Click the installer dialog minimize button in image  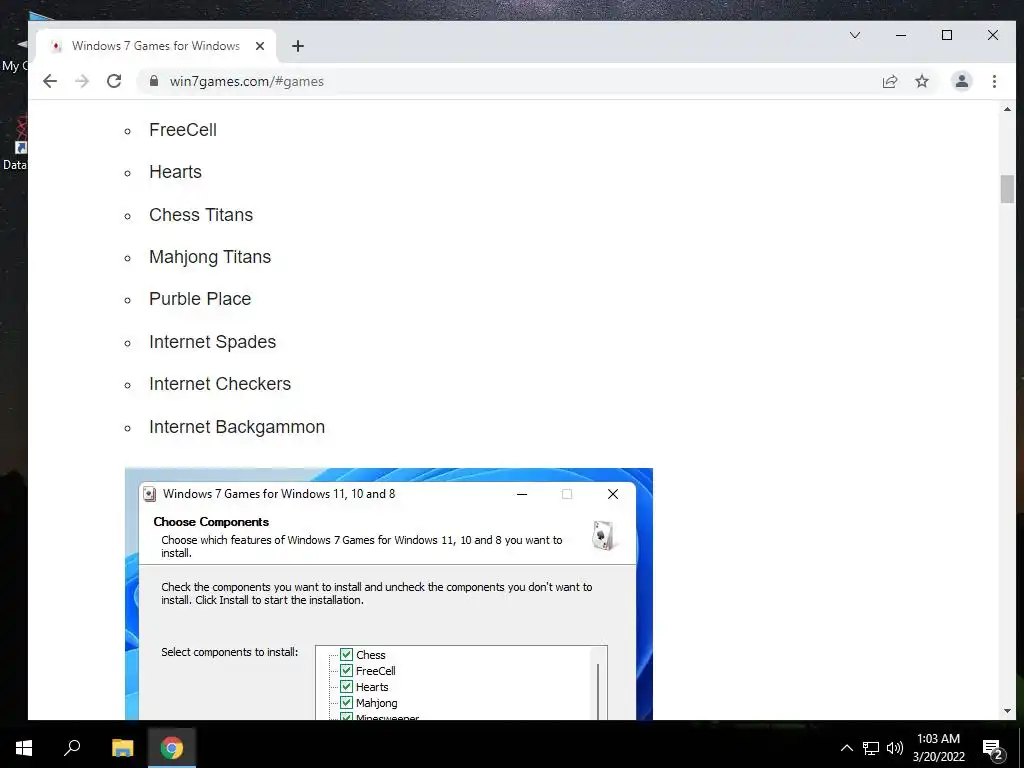(x=522, y=494)
